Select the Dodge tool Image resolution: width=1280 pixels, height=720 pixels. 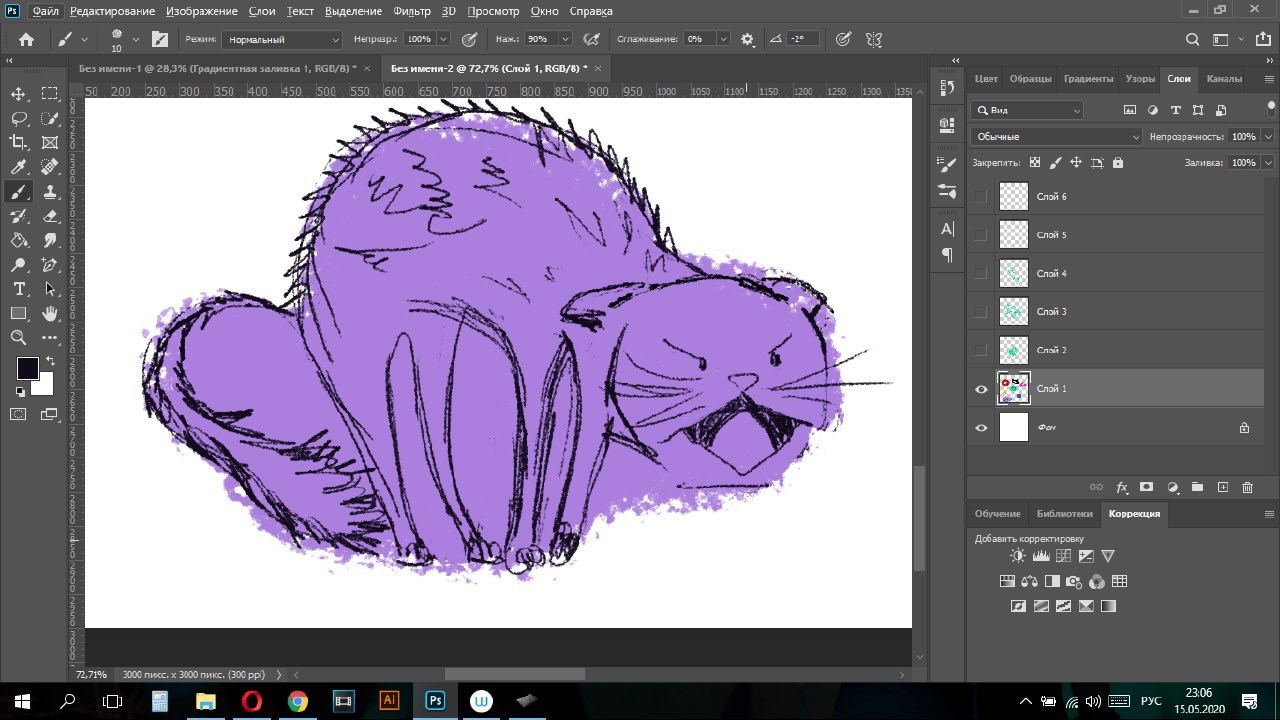(18, 265)
